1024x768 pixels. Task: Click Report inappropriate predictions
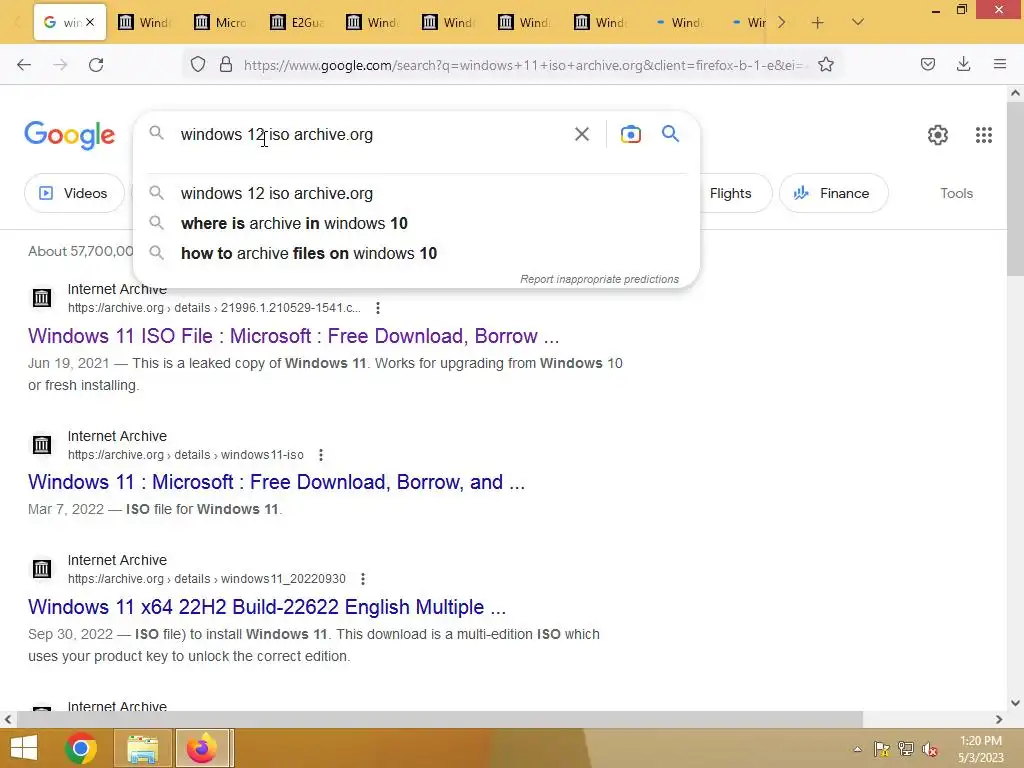click(x=599, y=279)
